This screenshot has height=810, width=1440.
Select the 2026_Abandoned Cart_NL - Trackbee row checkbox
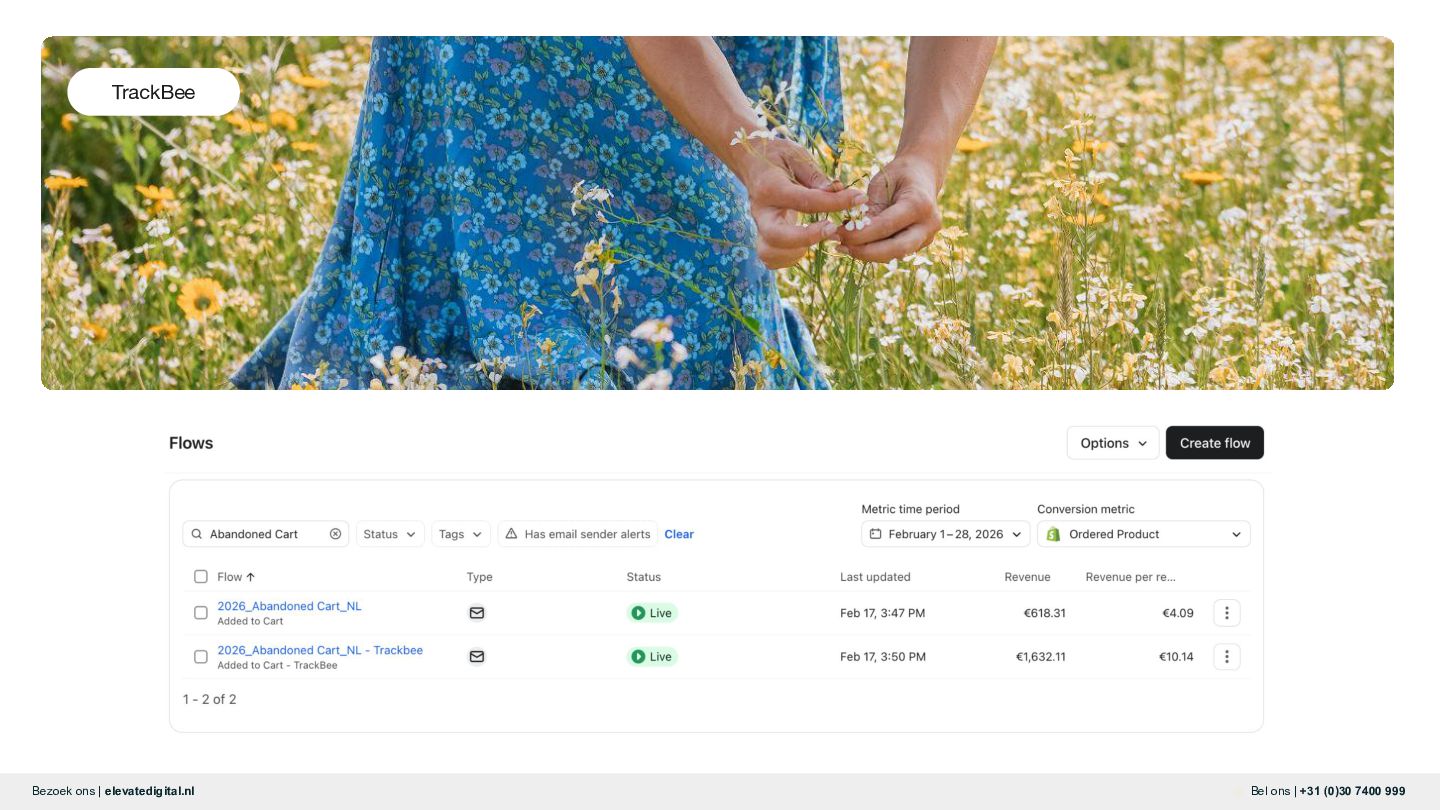(x=201, y=657)
